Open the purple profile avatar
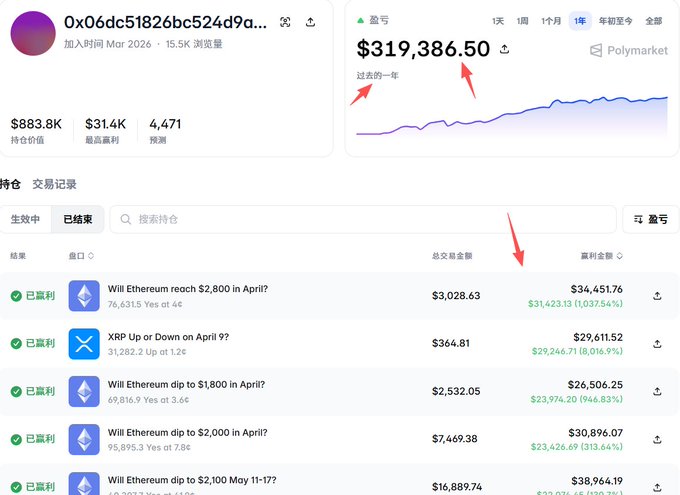Image resolution: width=680 pixels, height=495 pixels. 33,33
